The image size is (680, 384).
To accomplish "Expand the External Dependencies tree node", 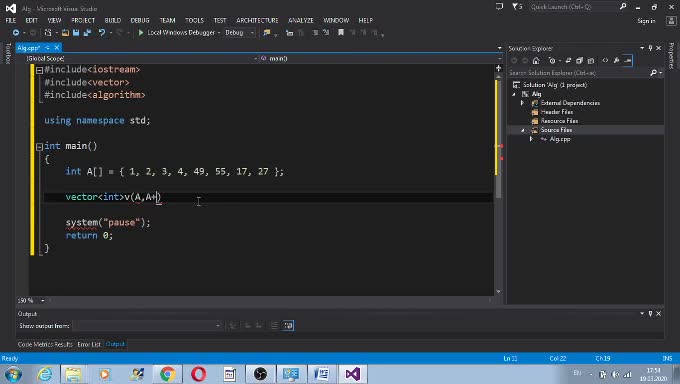I will coord(523,103).
